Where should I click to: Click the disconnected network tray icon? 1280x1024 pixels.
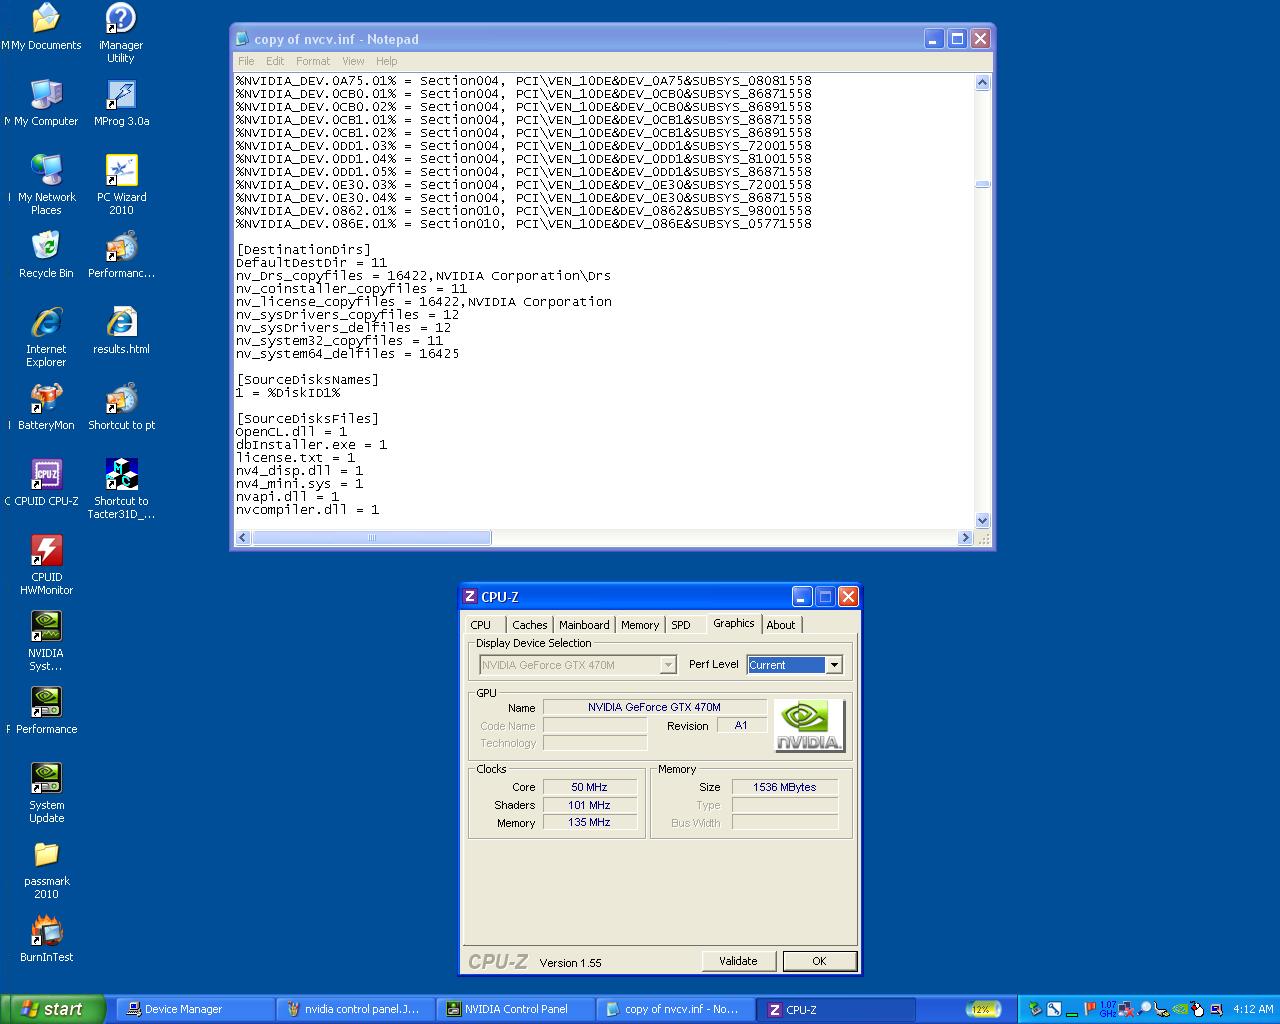1126,1010
